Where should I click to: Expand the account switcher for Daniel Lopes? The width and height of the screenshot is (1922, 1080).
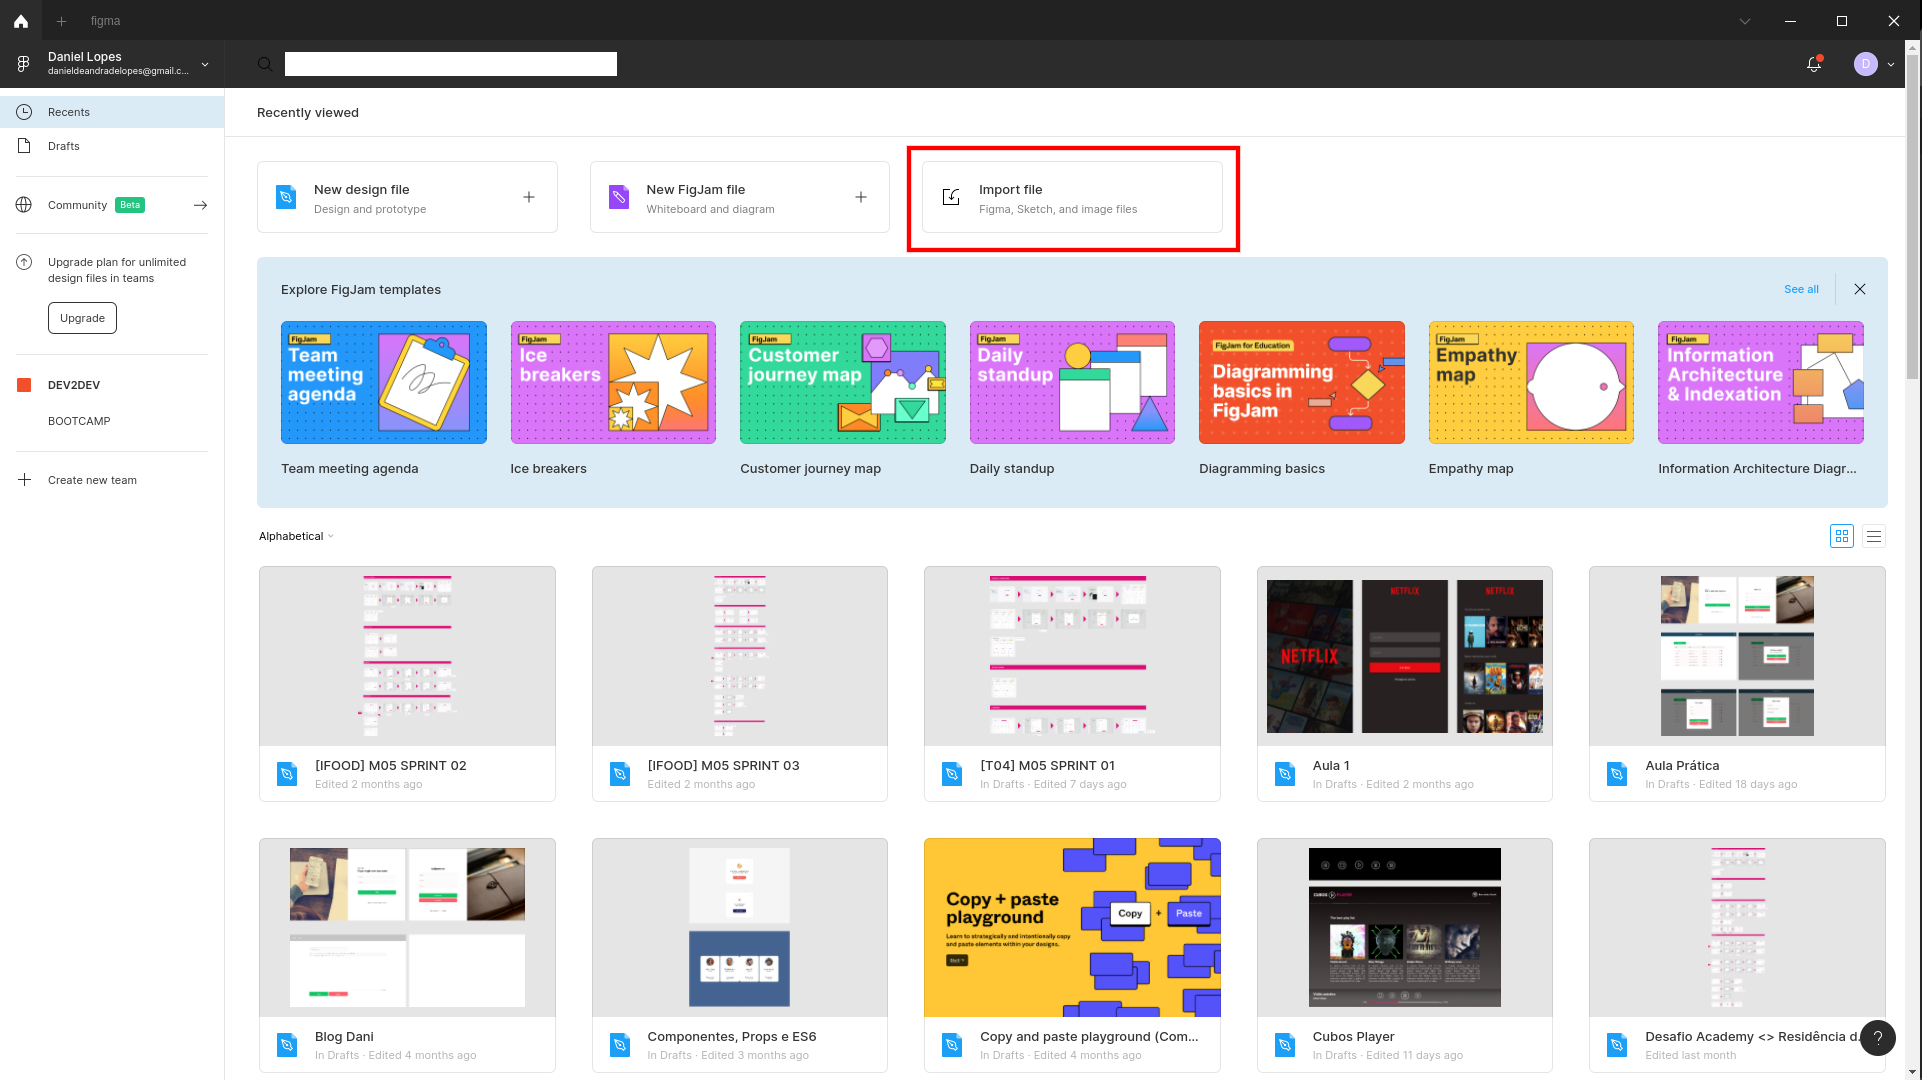pos(204,63)
